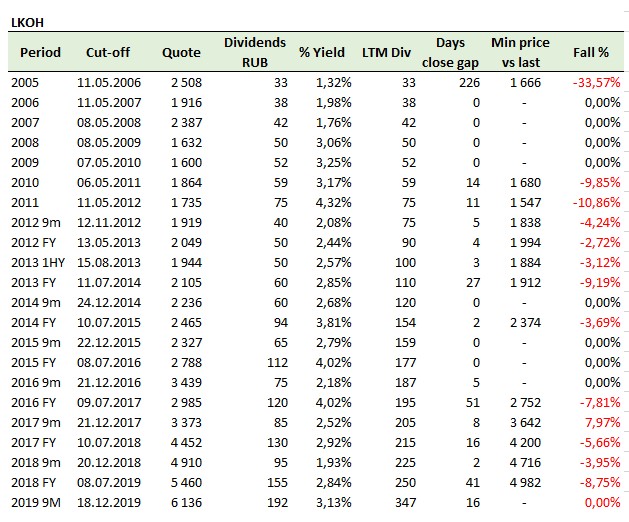Select the 2019 9M period cell
The height and width of the screenshot is (522, 629).
(36, 503)
